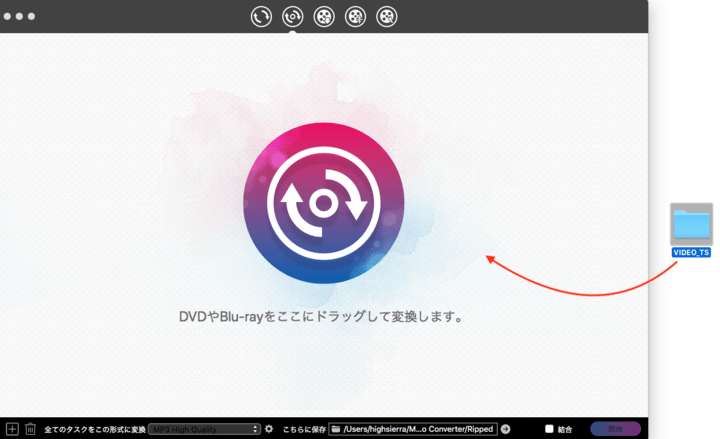Add a file with the plus icon

click(12, 429)
